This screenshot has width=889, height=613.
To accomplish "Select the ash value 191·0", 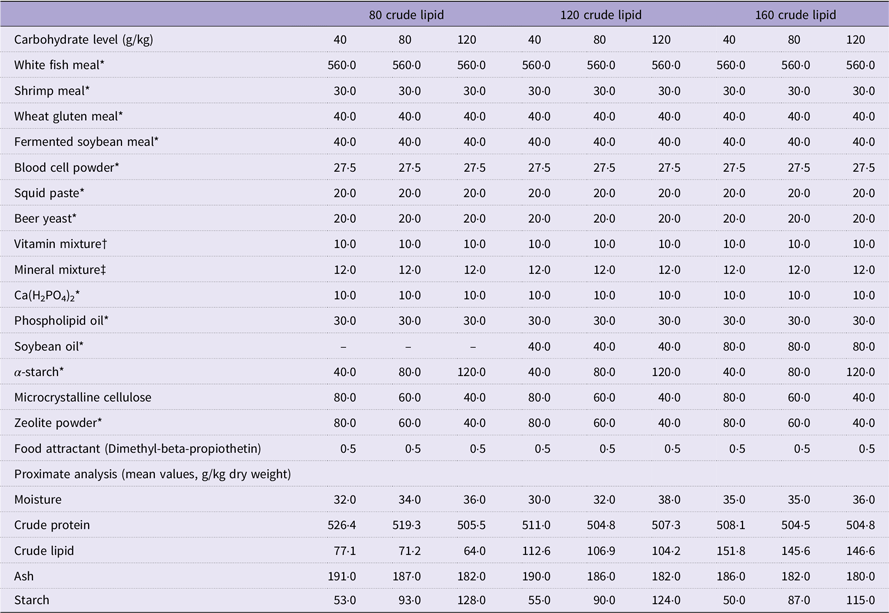I will tap(344, 576).
